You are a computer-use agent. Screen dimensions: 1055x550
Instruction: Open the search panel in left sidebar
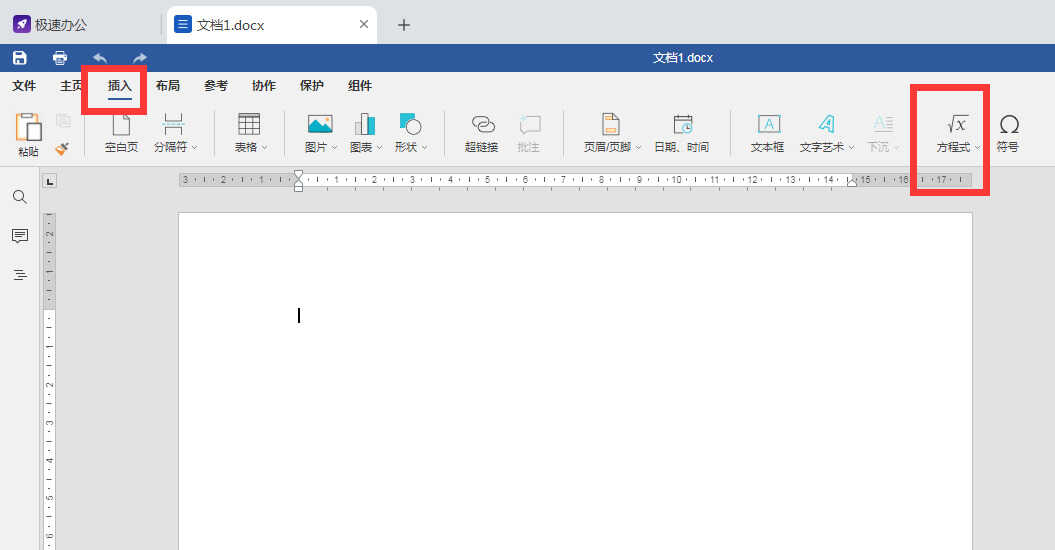click(x=20, y=197)
